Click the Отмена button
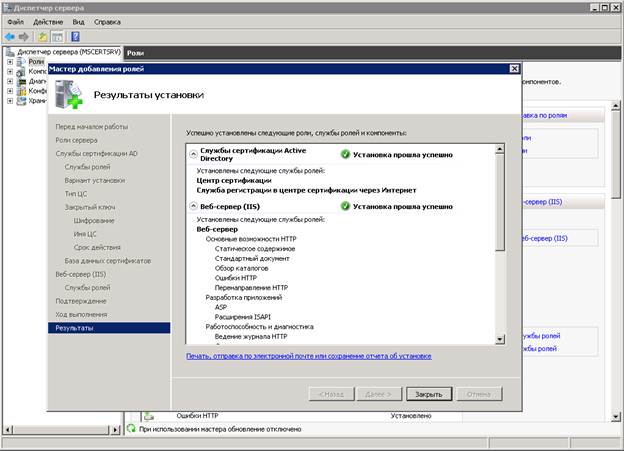The height and width of the screenshot is (451, 624). click(479, 394)
